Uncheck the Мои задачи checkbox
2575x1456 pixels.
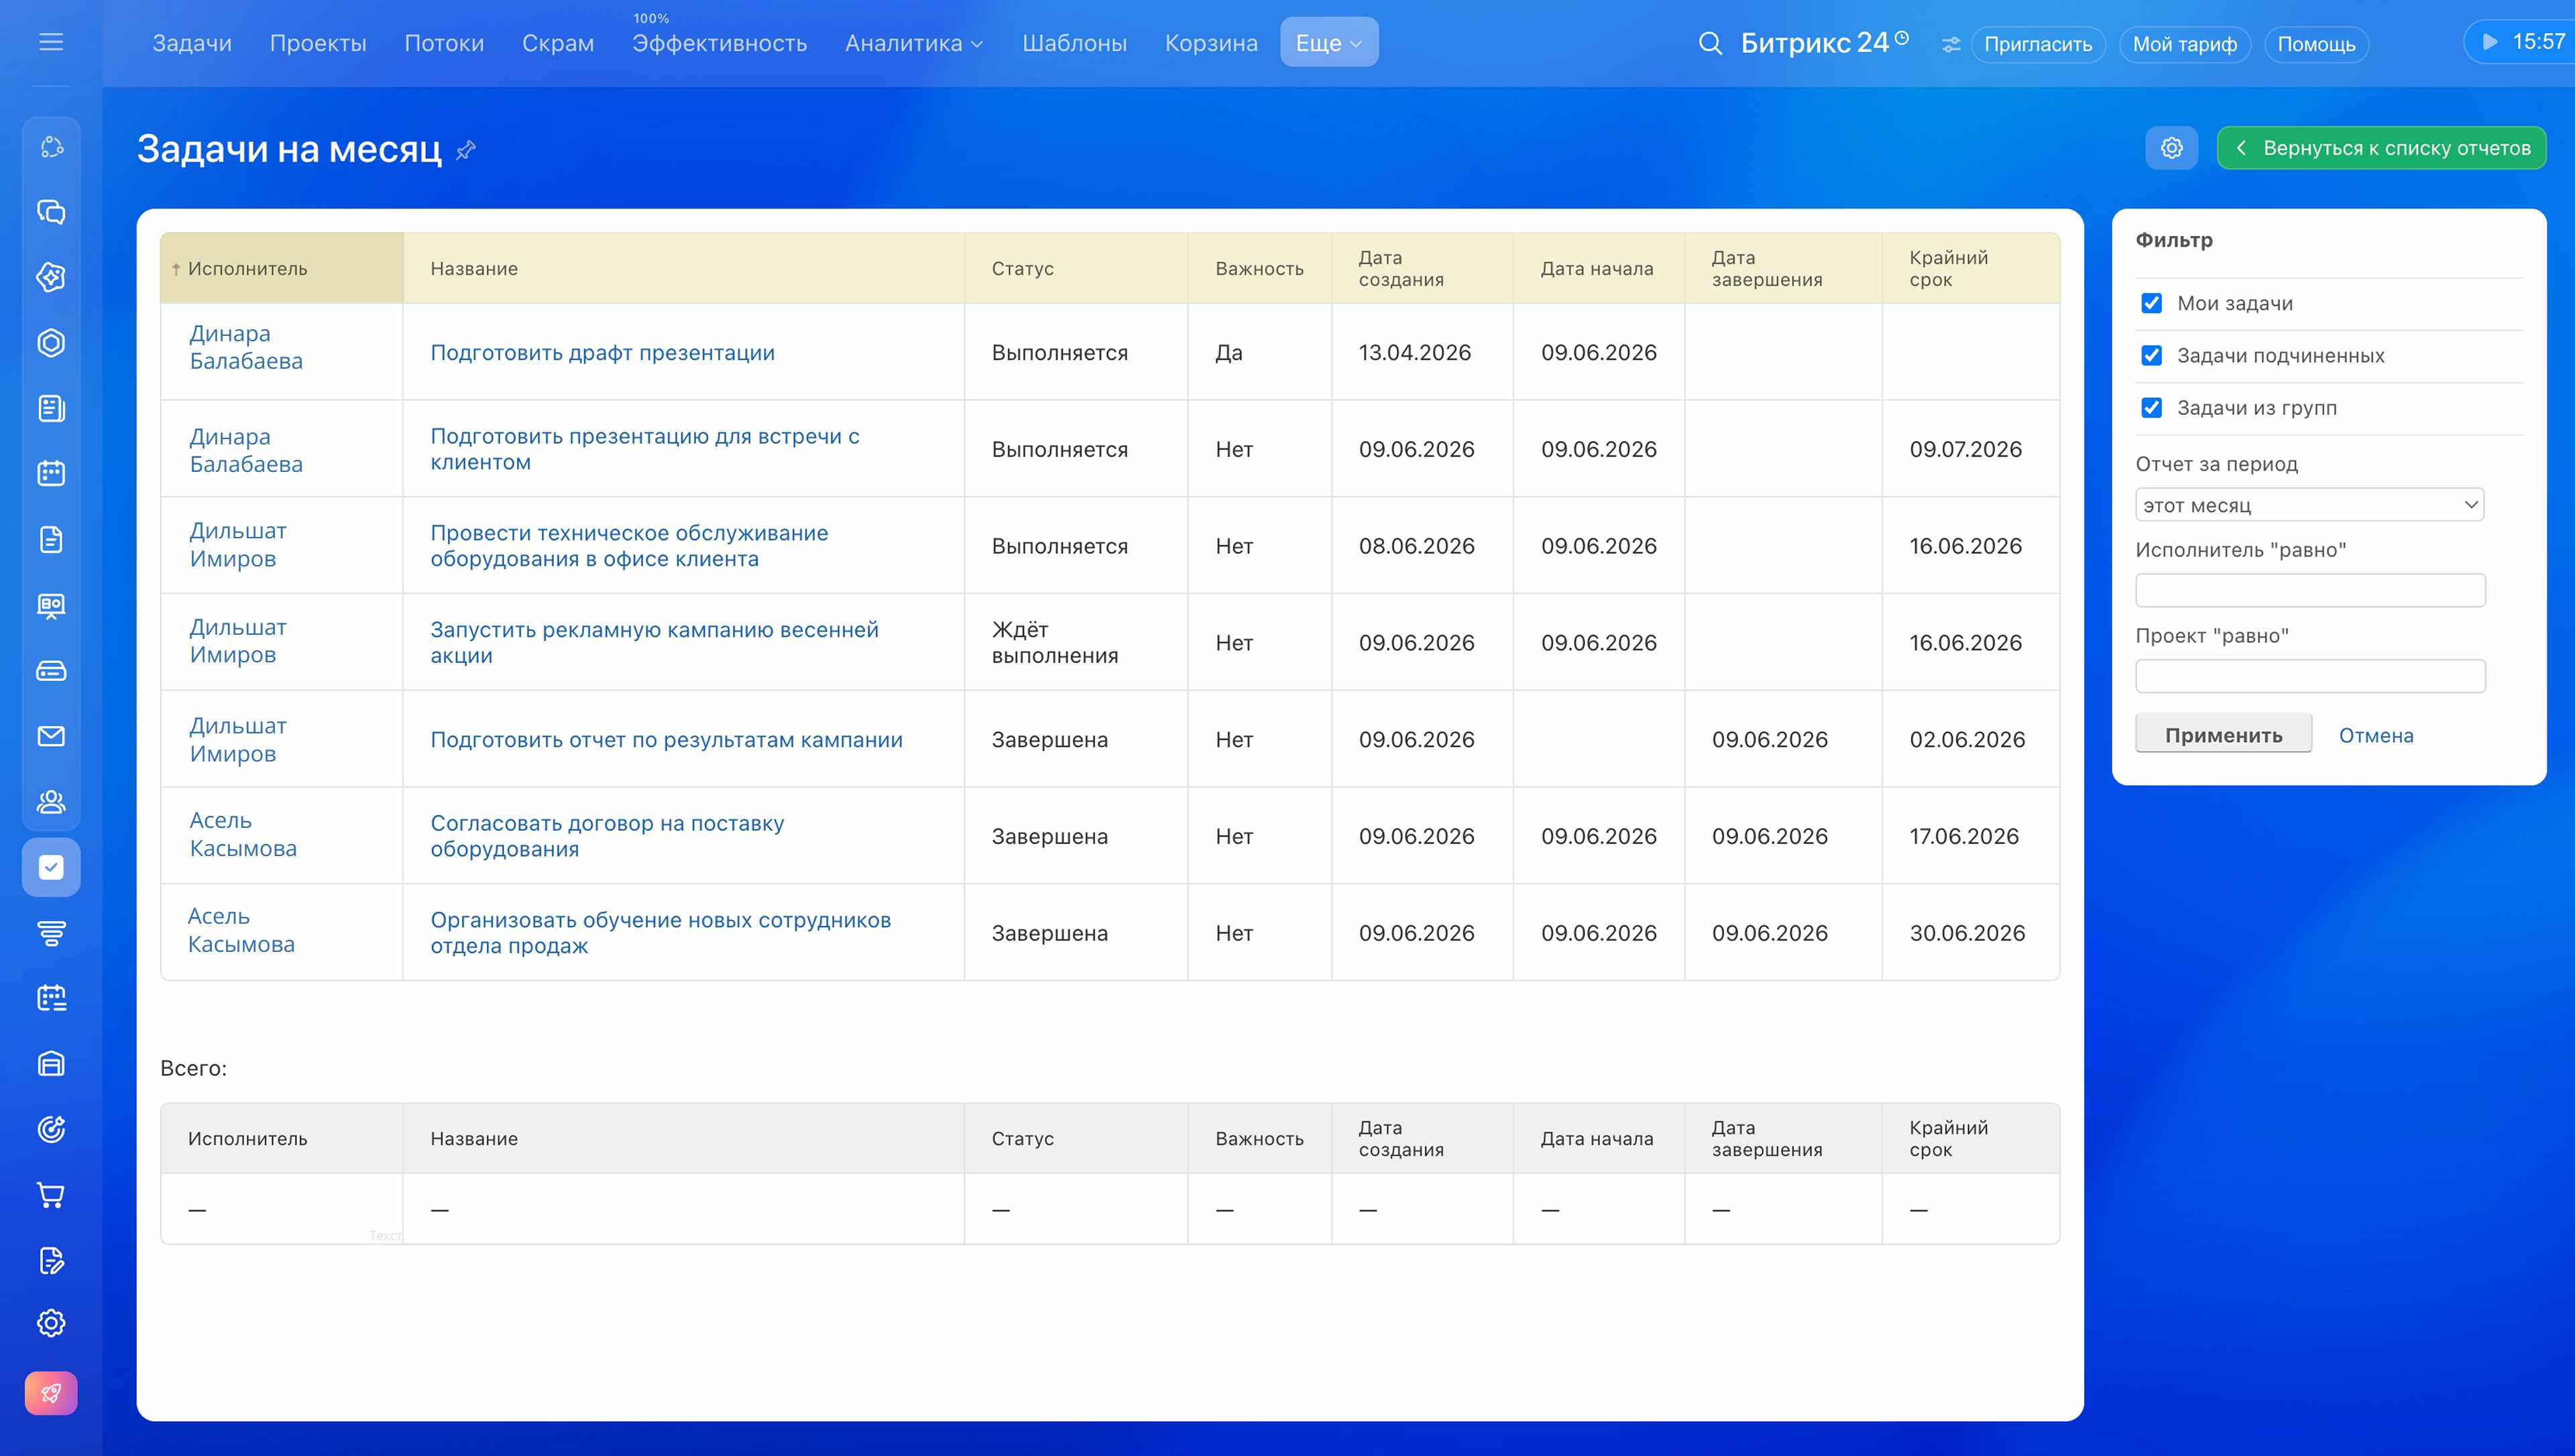[2151, 303]
